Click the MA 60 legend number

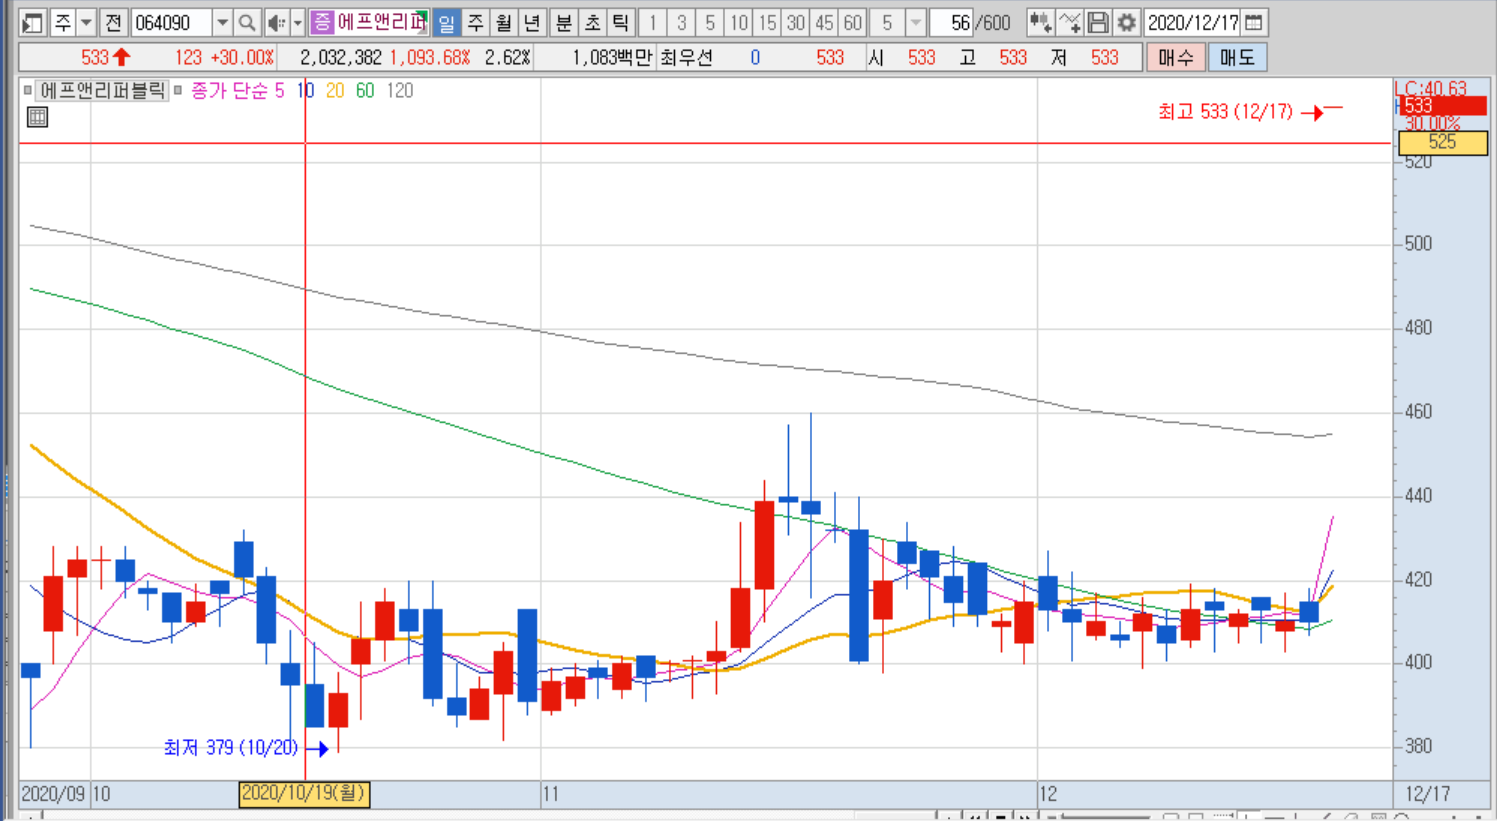(365, 91)
